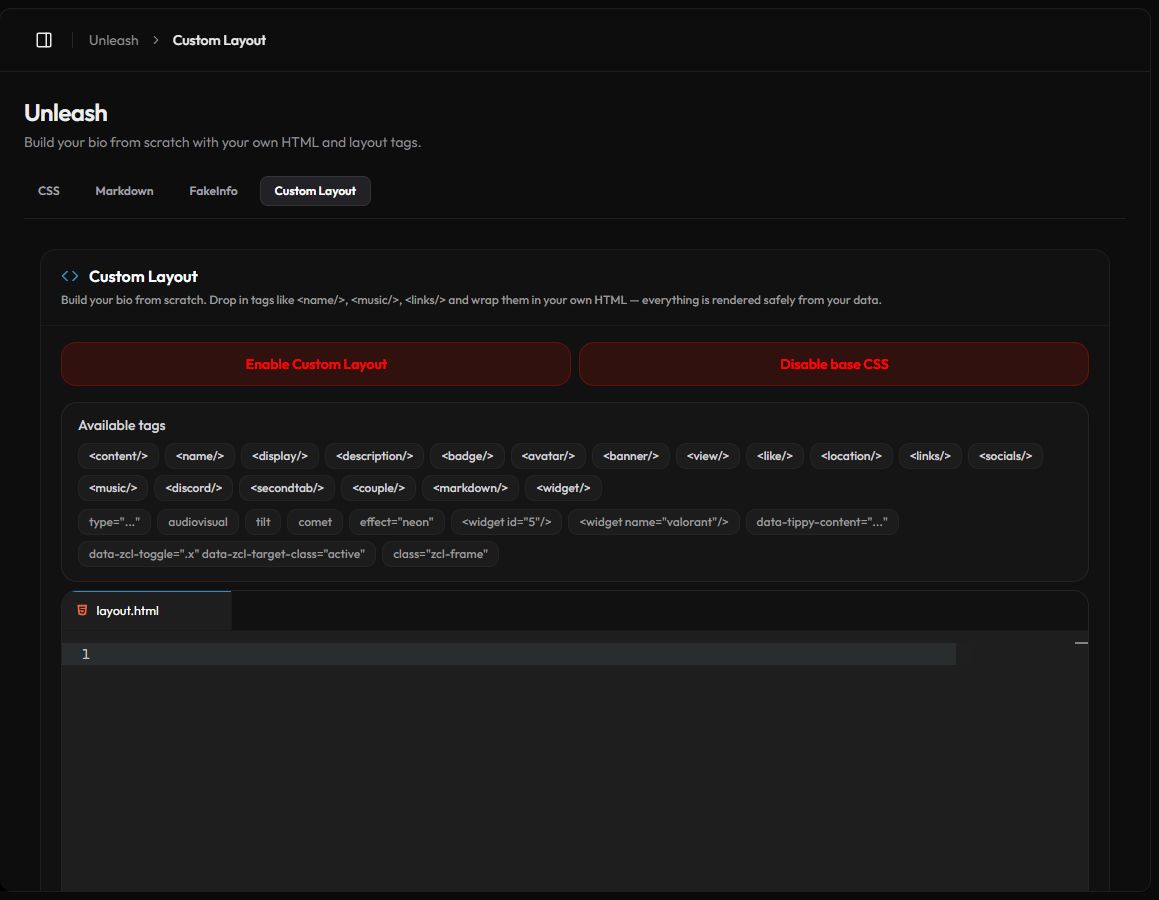This screenshot has width=1159, height=900.
Task: Add the tilt attribute chip
Action: (263, 522)
